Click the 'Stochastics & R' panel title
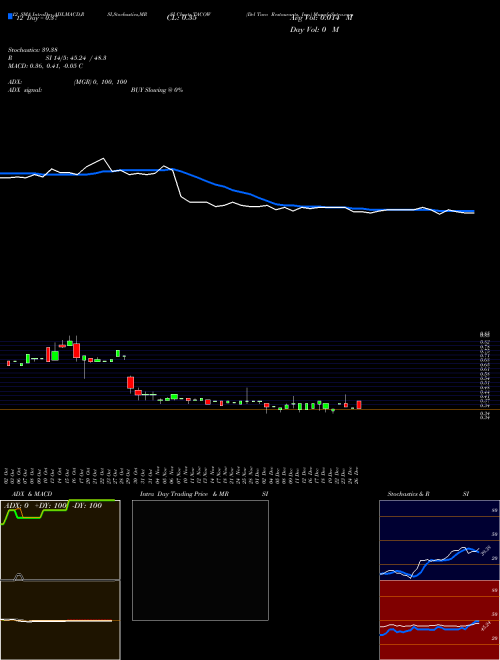500x660 pixels. [x=408, y=494]
